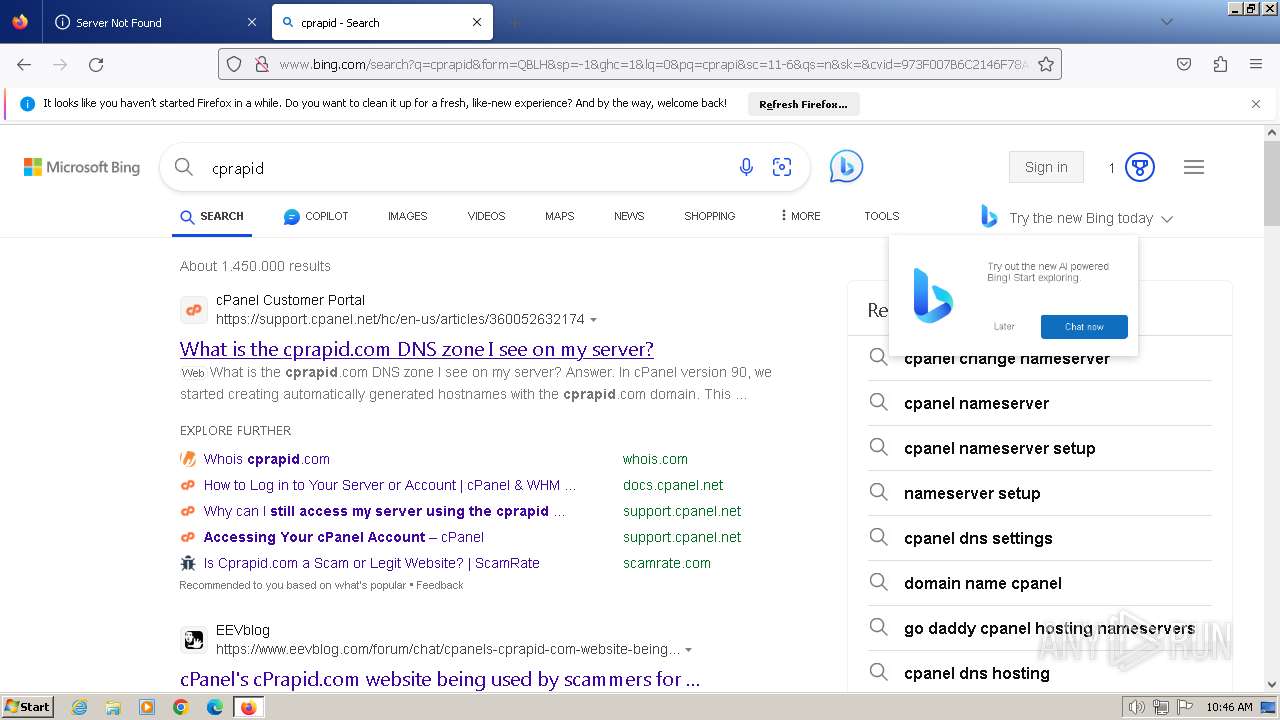Viewport: 1280px width, 720px height.
Task: Dismiss the Firefox refresh notification bar
Action: coord(1256,103)
